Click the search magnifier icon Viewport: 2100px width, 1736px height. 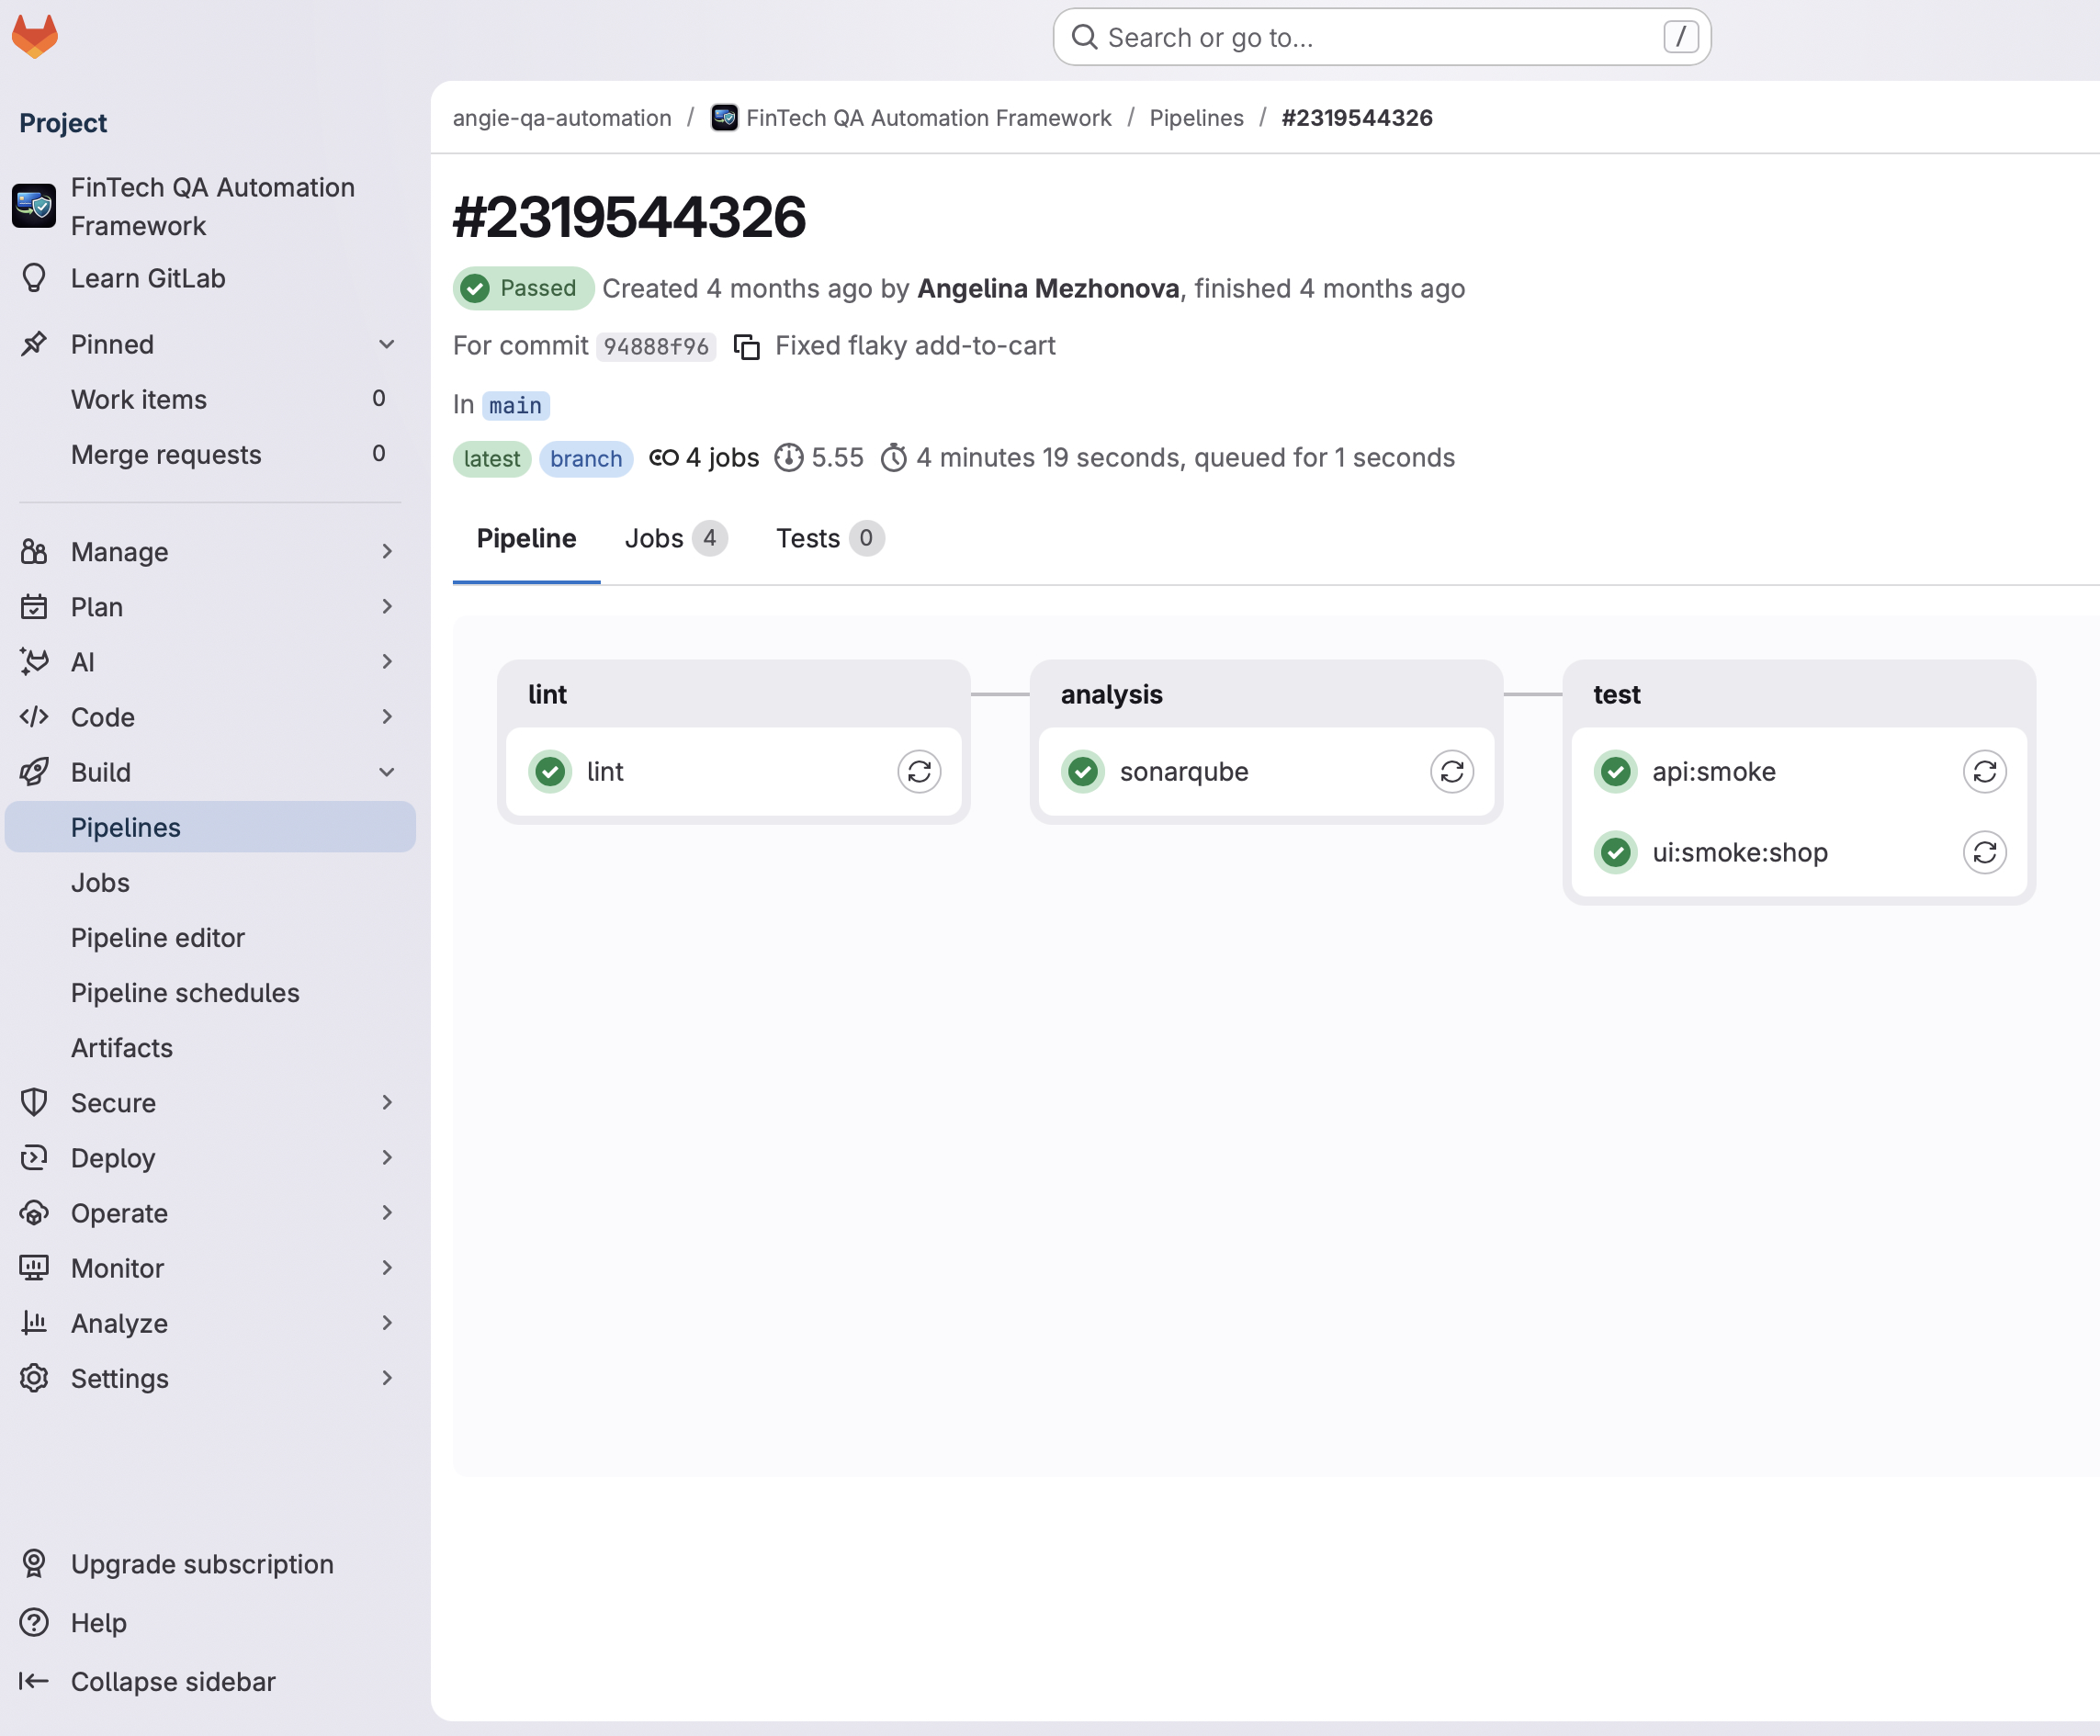(x=1084, y=37)
